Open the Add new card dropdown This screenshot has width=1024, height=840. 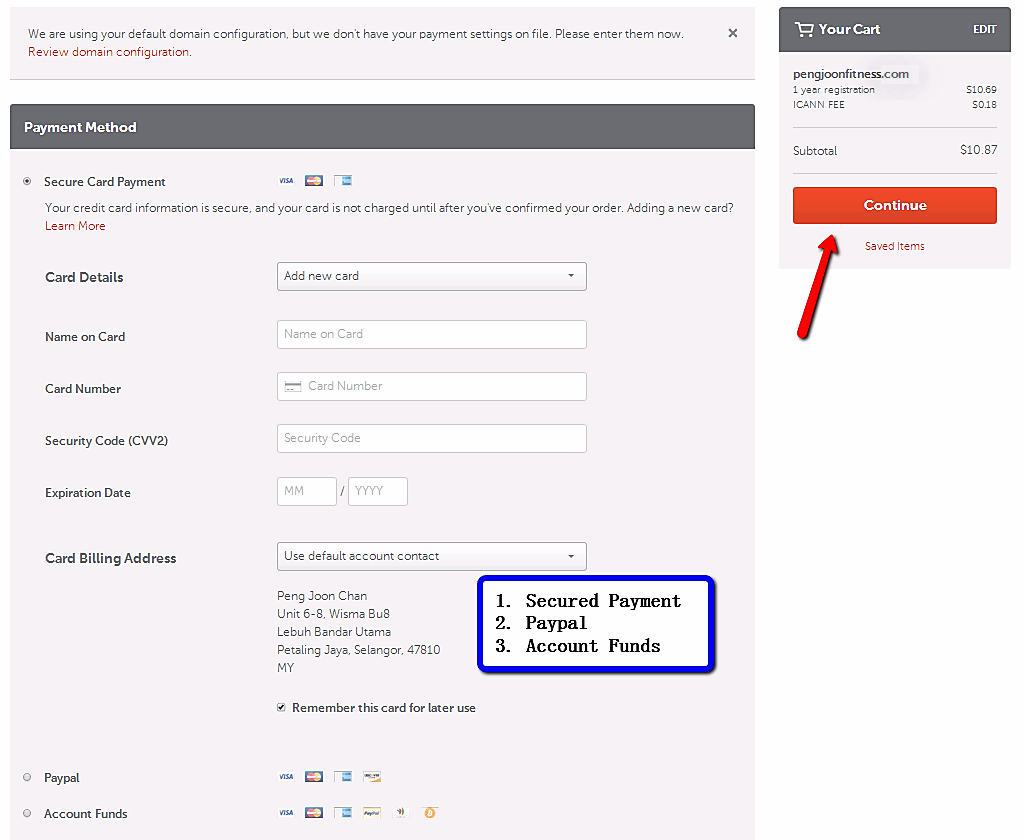pyautogui.click(x=431, y=276)
